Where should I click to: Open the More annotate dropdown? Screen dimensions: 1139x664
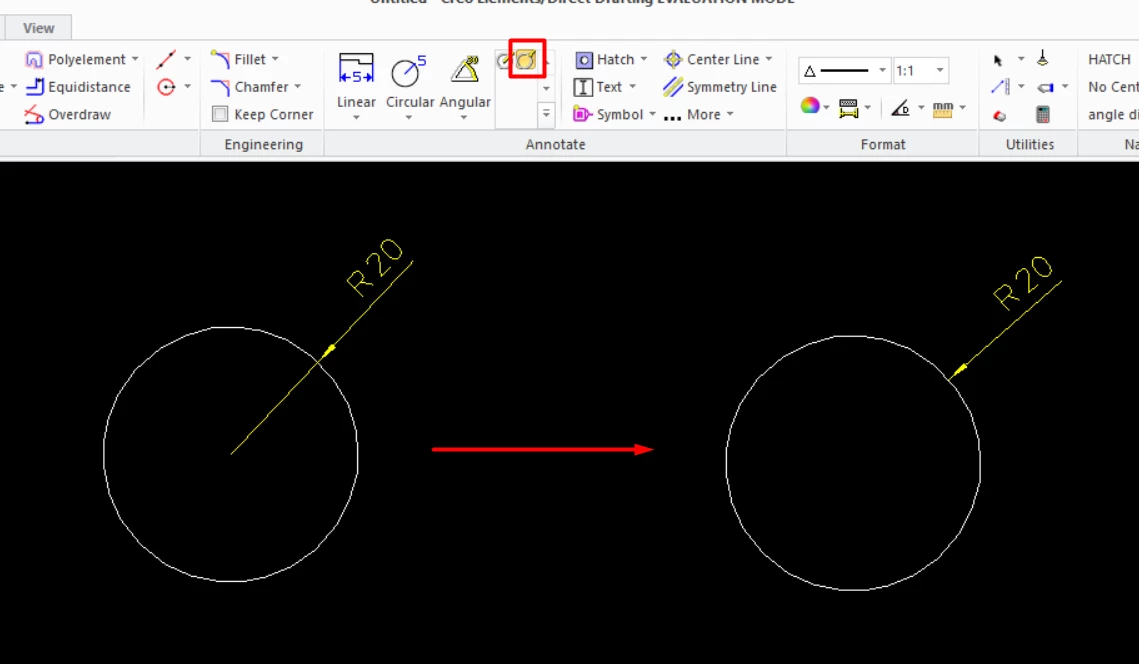coord(699,115)
